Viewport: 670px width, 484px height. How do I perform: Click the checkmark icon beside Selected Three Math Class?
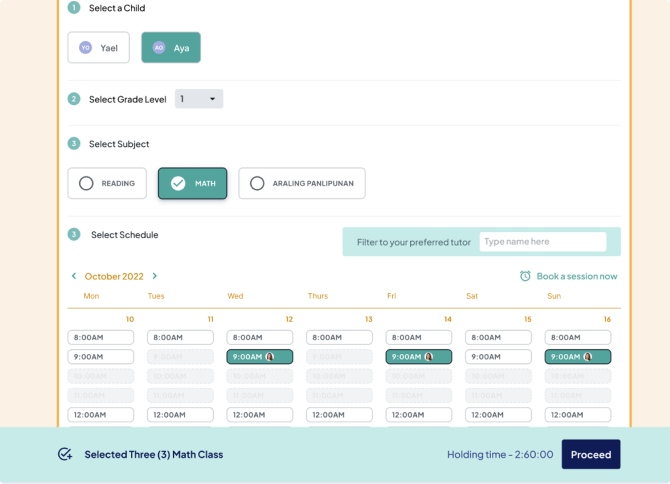coord(65,454)
